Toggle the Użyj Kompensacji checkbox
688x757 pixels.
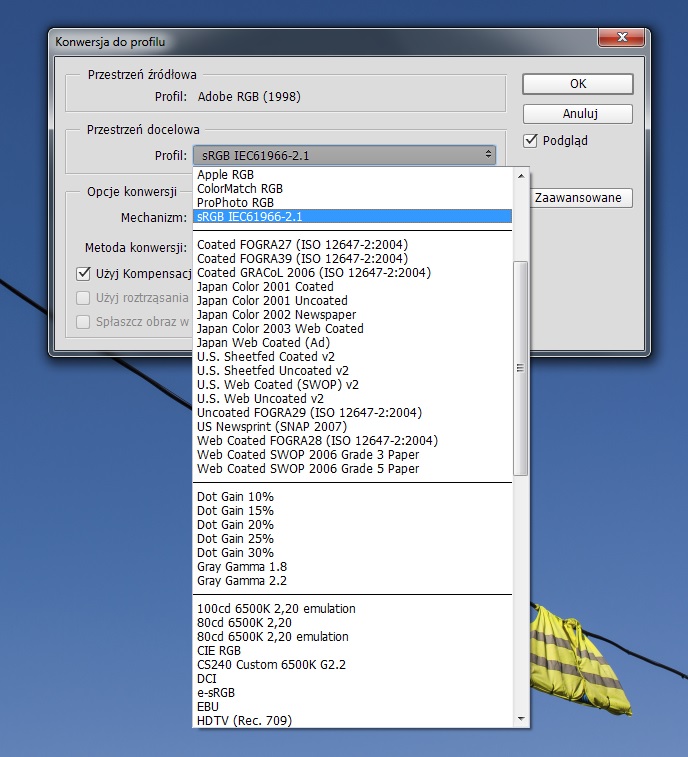click(x=86, y=273)
